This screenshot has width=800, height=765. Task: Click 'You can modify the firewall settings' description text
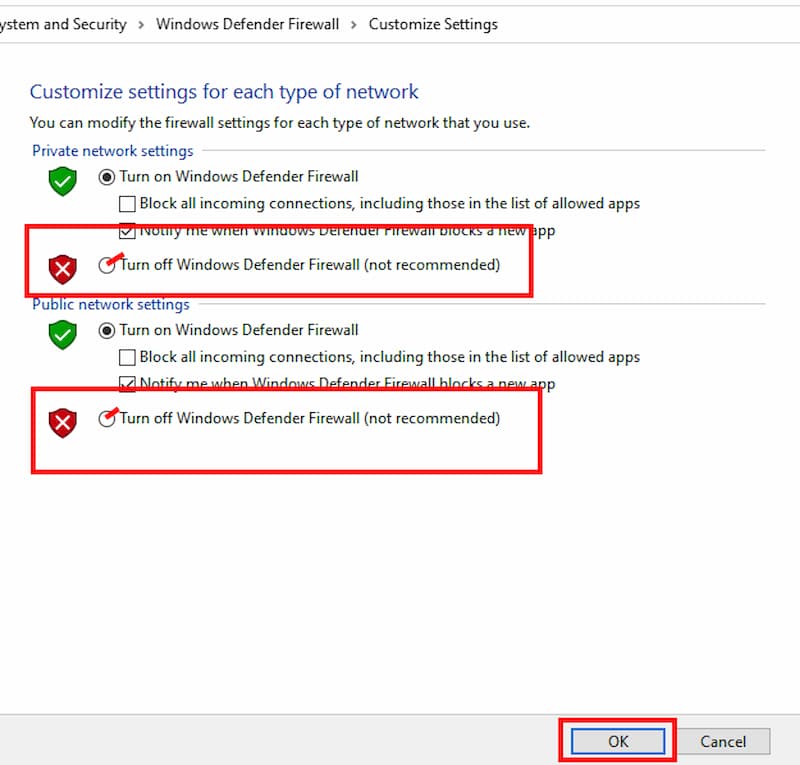(x=280, y=123)
